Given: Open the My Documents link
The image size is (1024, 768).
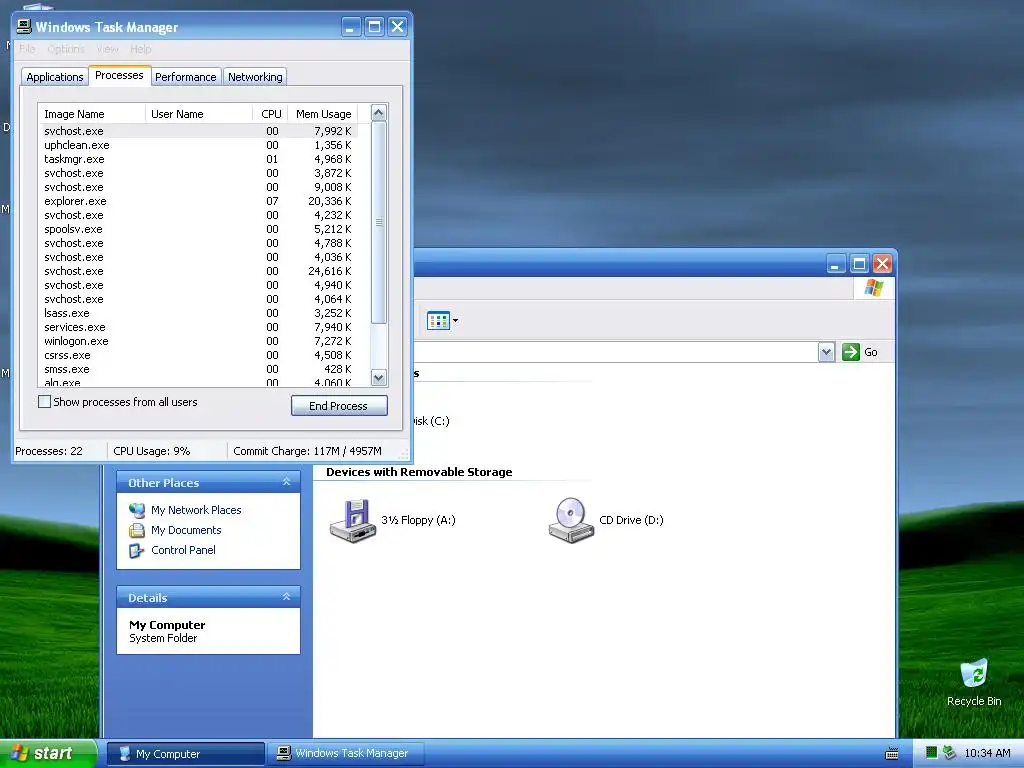Looking at the screenshot, I should 186,530.
